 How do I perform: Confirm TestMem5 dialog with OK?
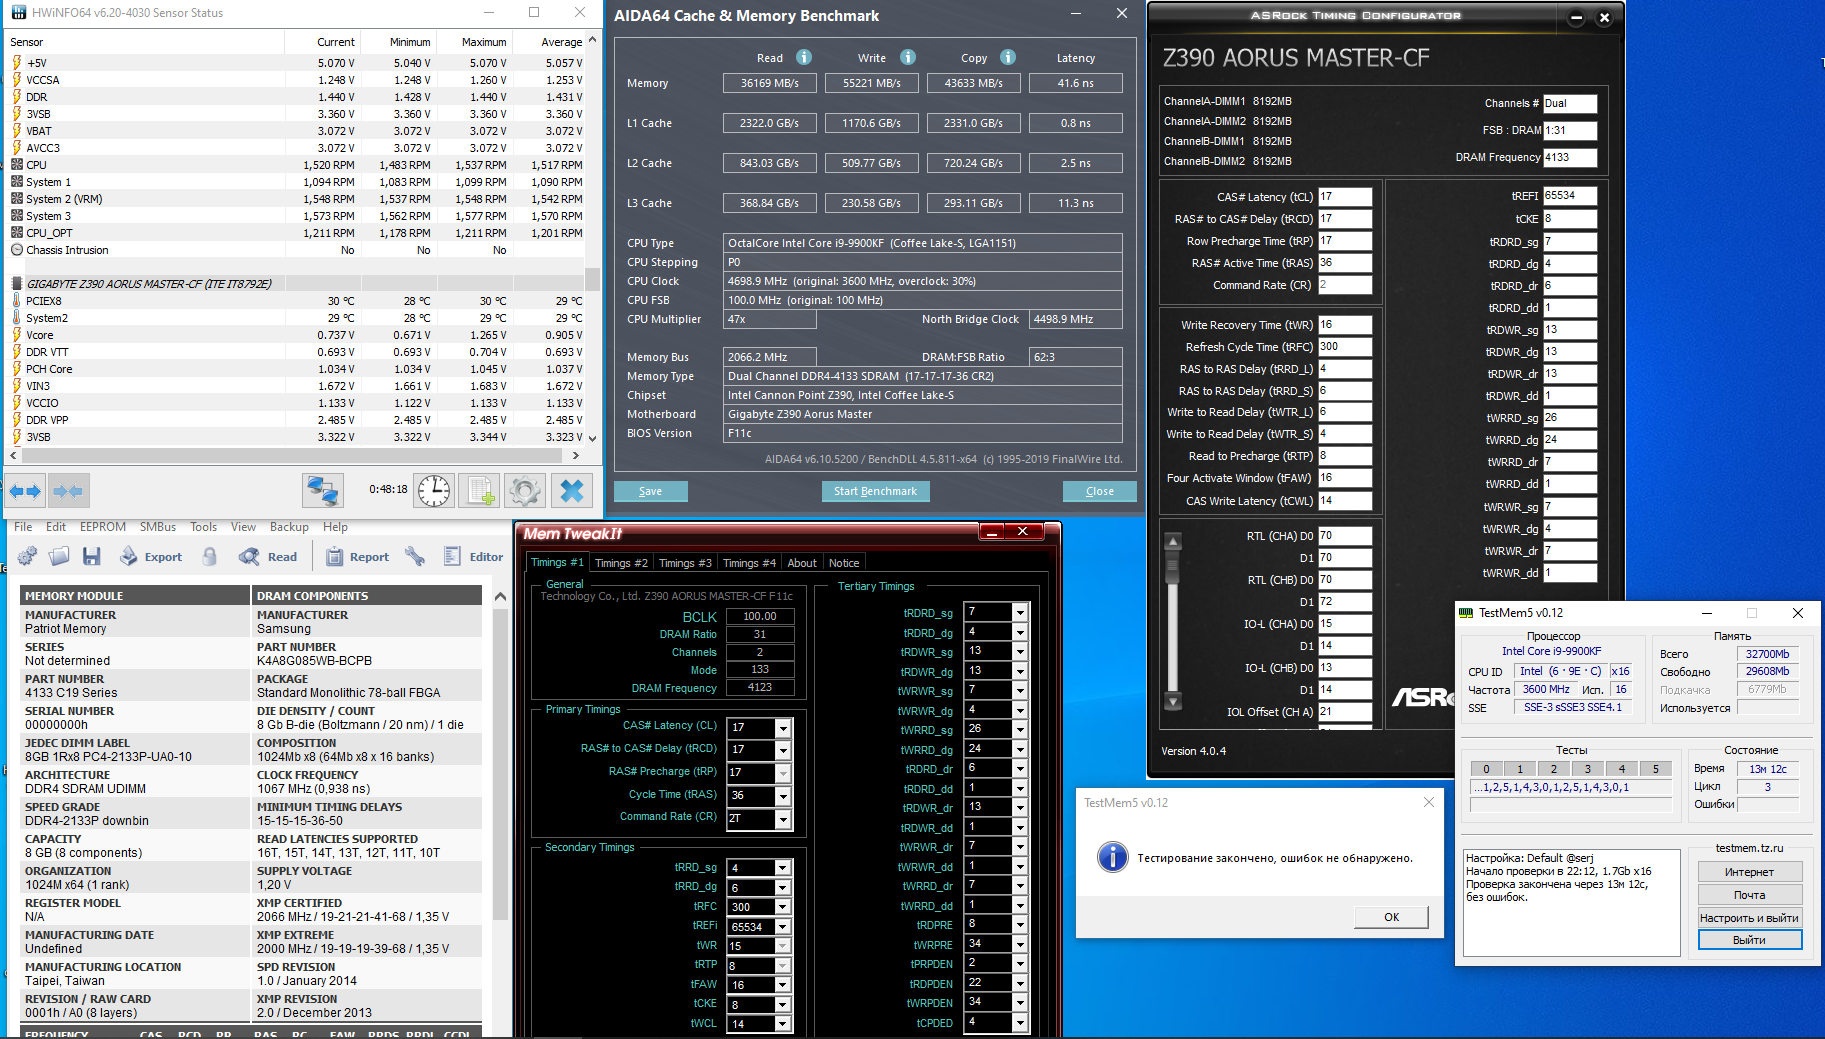(x=1391, y=917)
